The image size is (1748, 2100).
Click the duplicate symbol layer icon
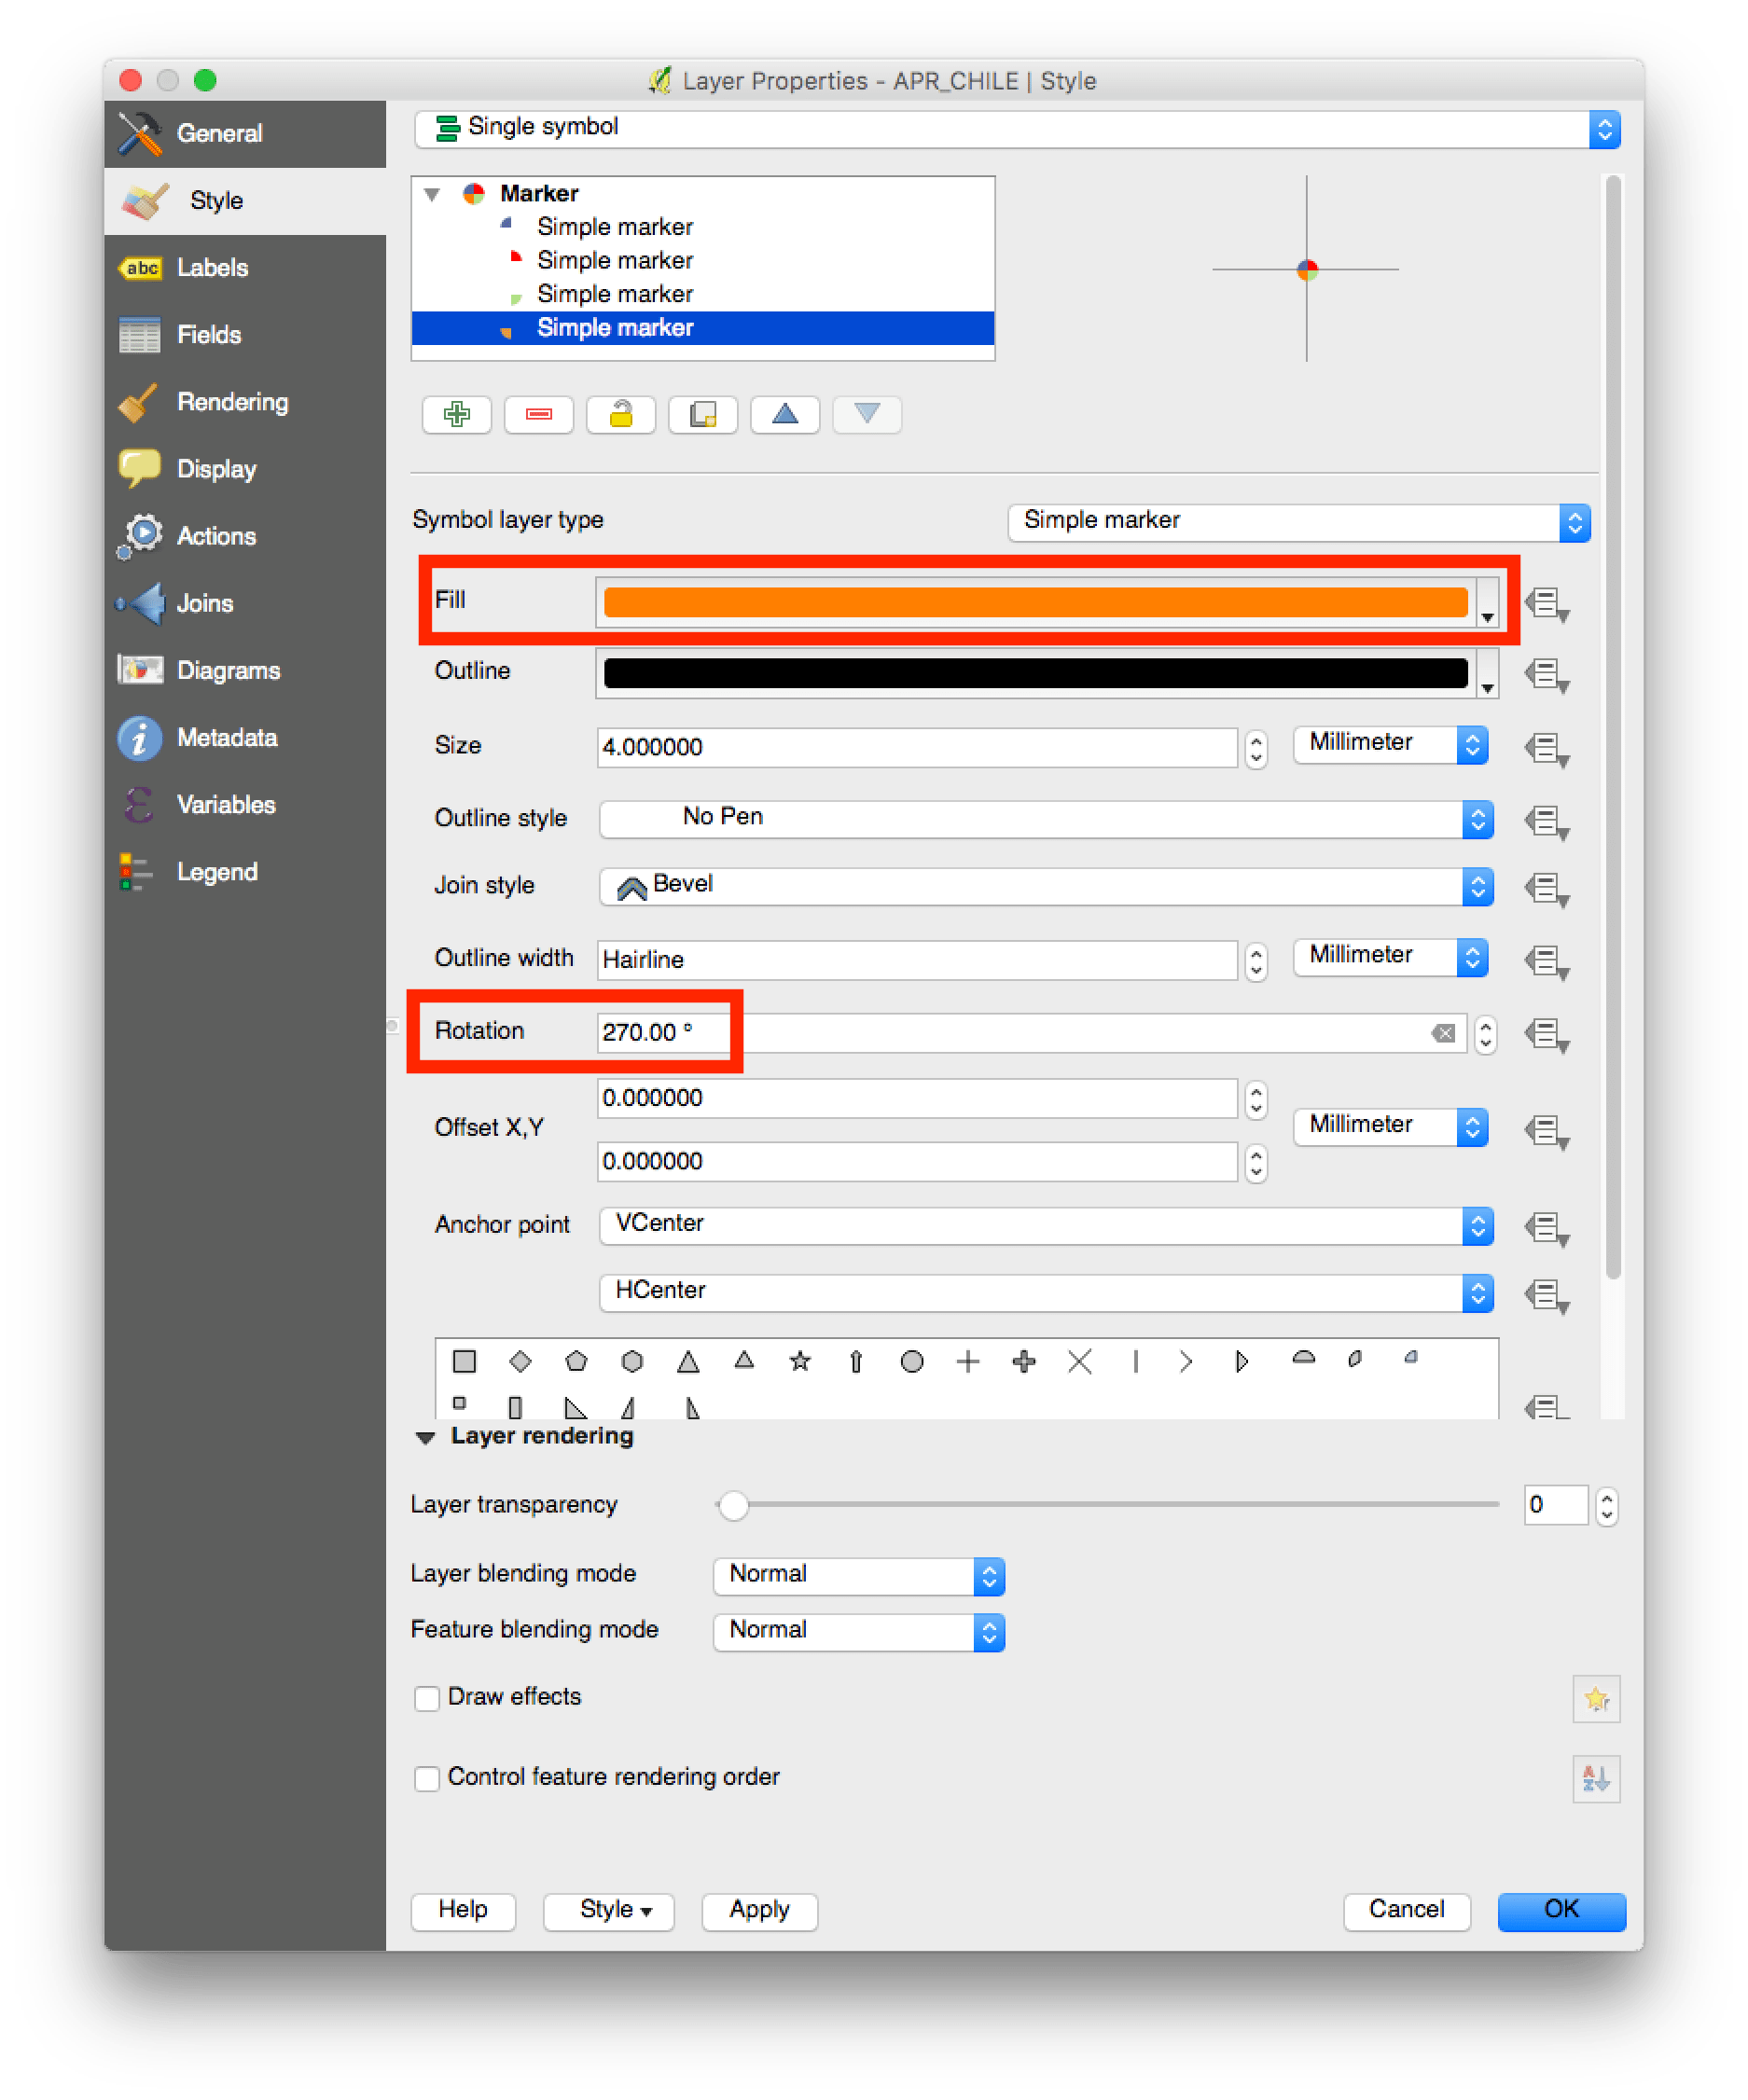pos(703,414)
